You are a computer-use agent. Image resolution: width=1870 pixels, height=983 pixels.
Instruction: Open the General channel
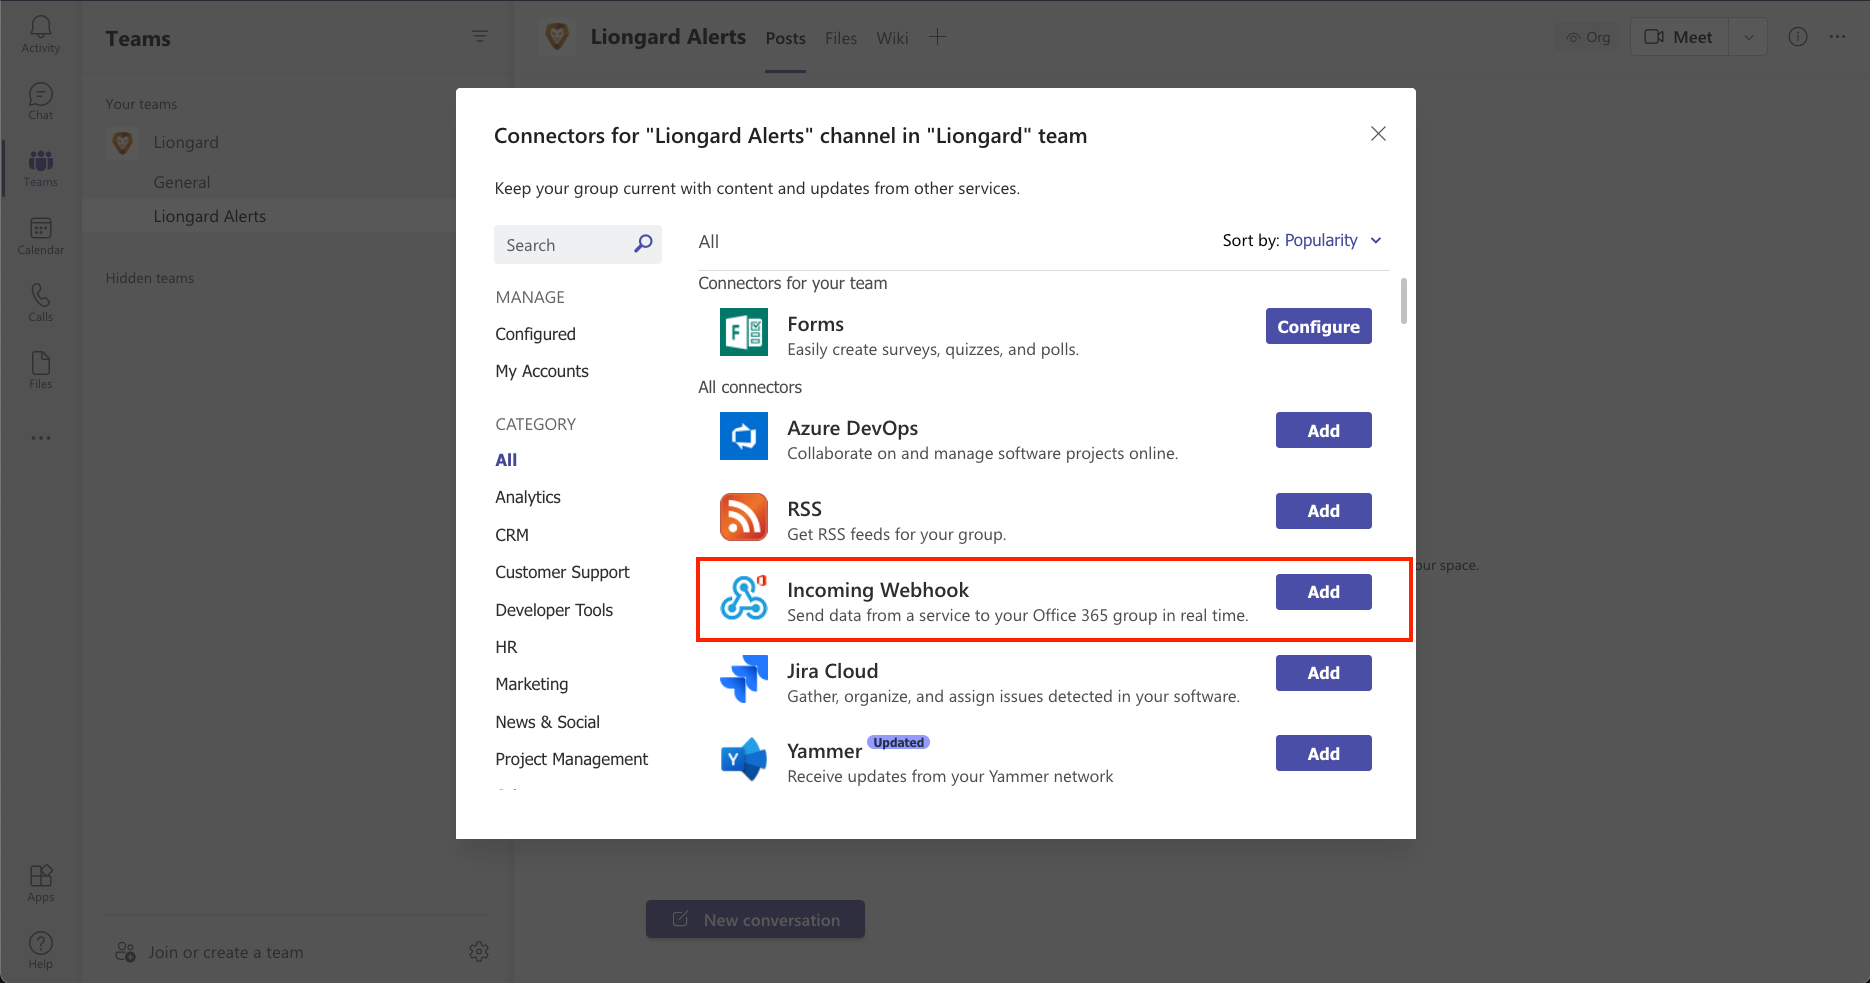click(x=182, y=182)
